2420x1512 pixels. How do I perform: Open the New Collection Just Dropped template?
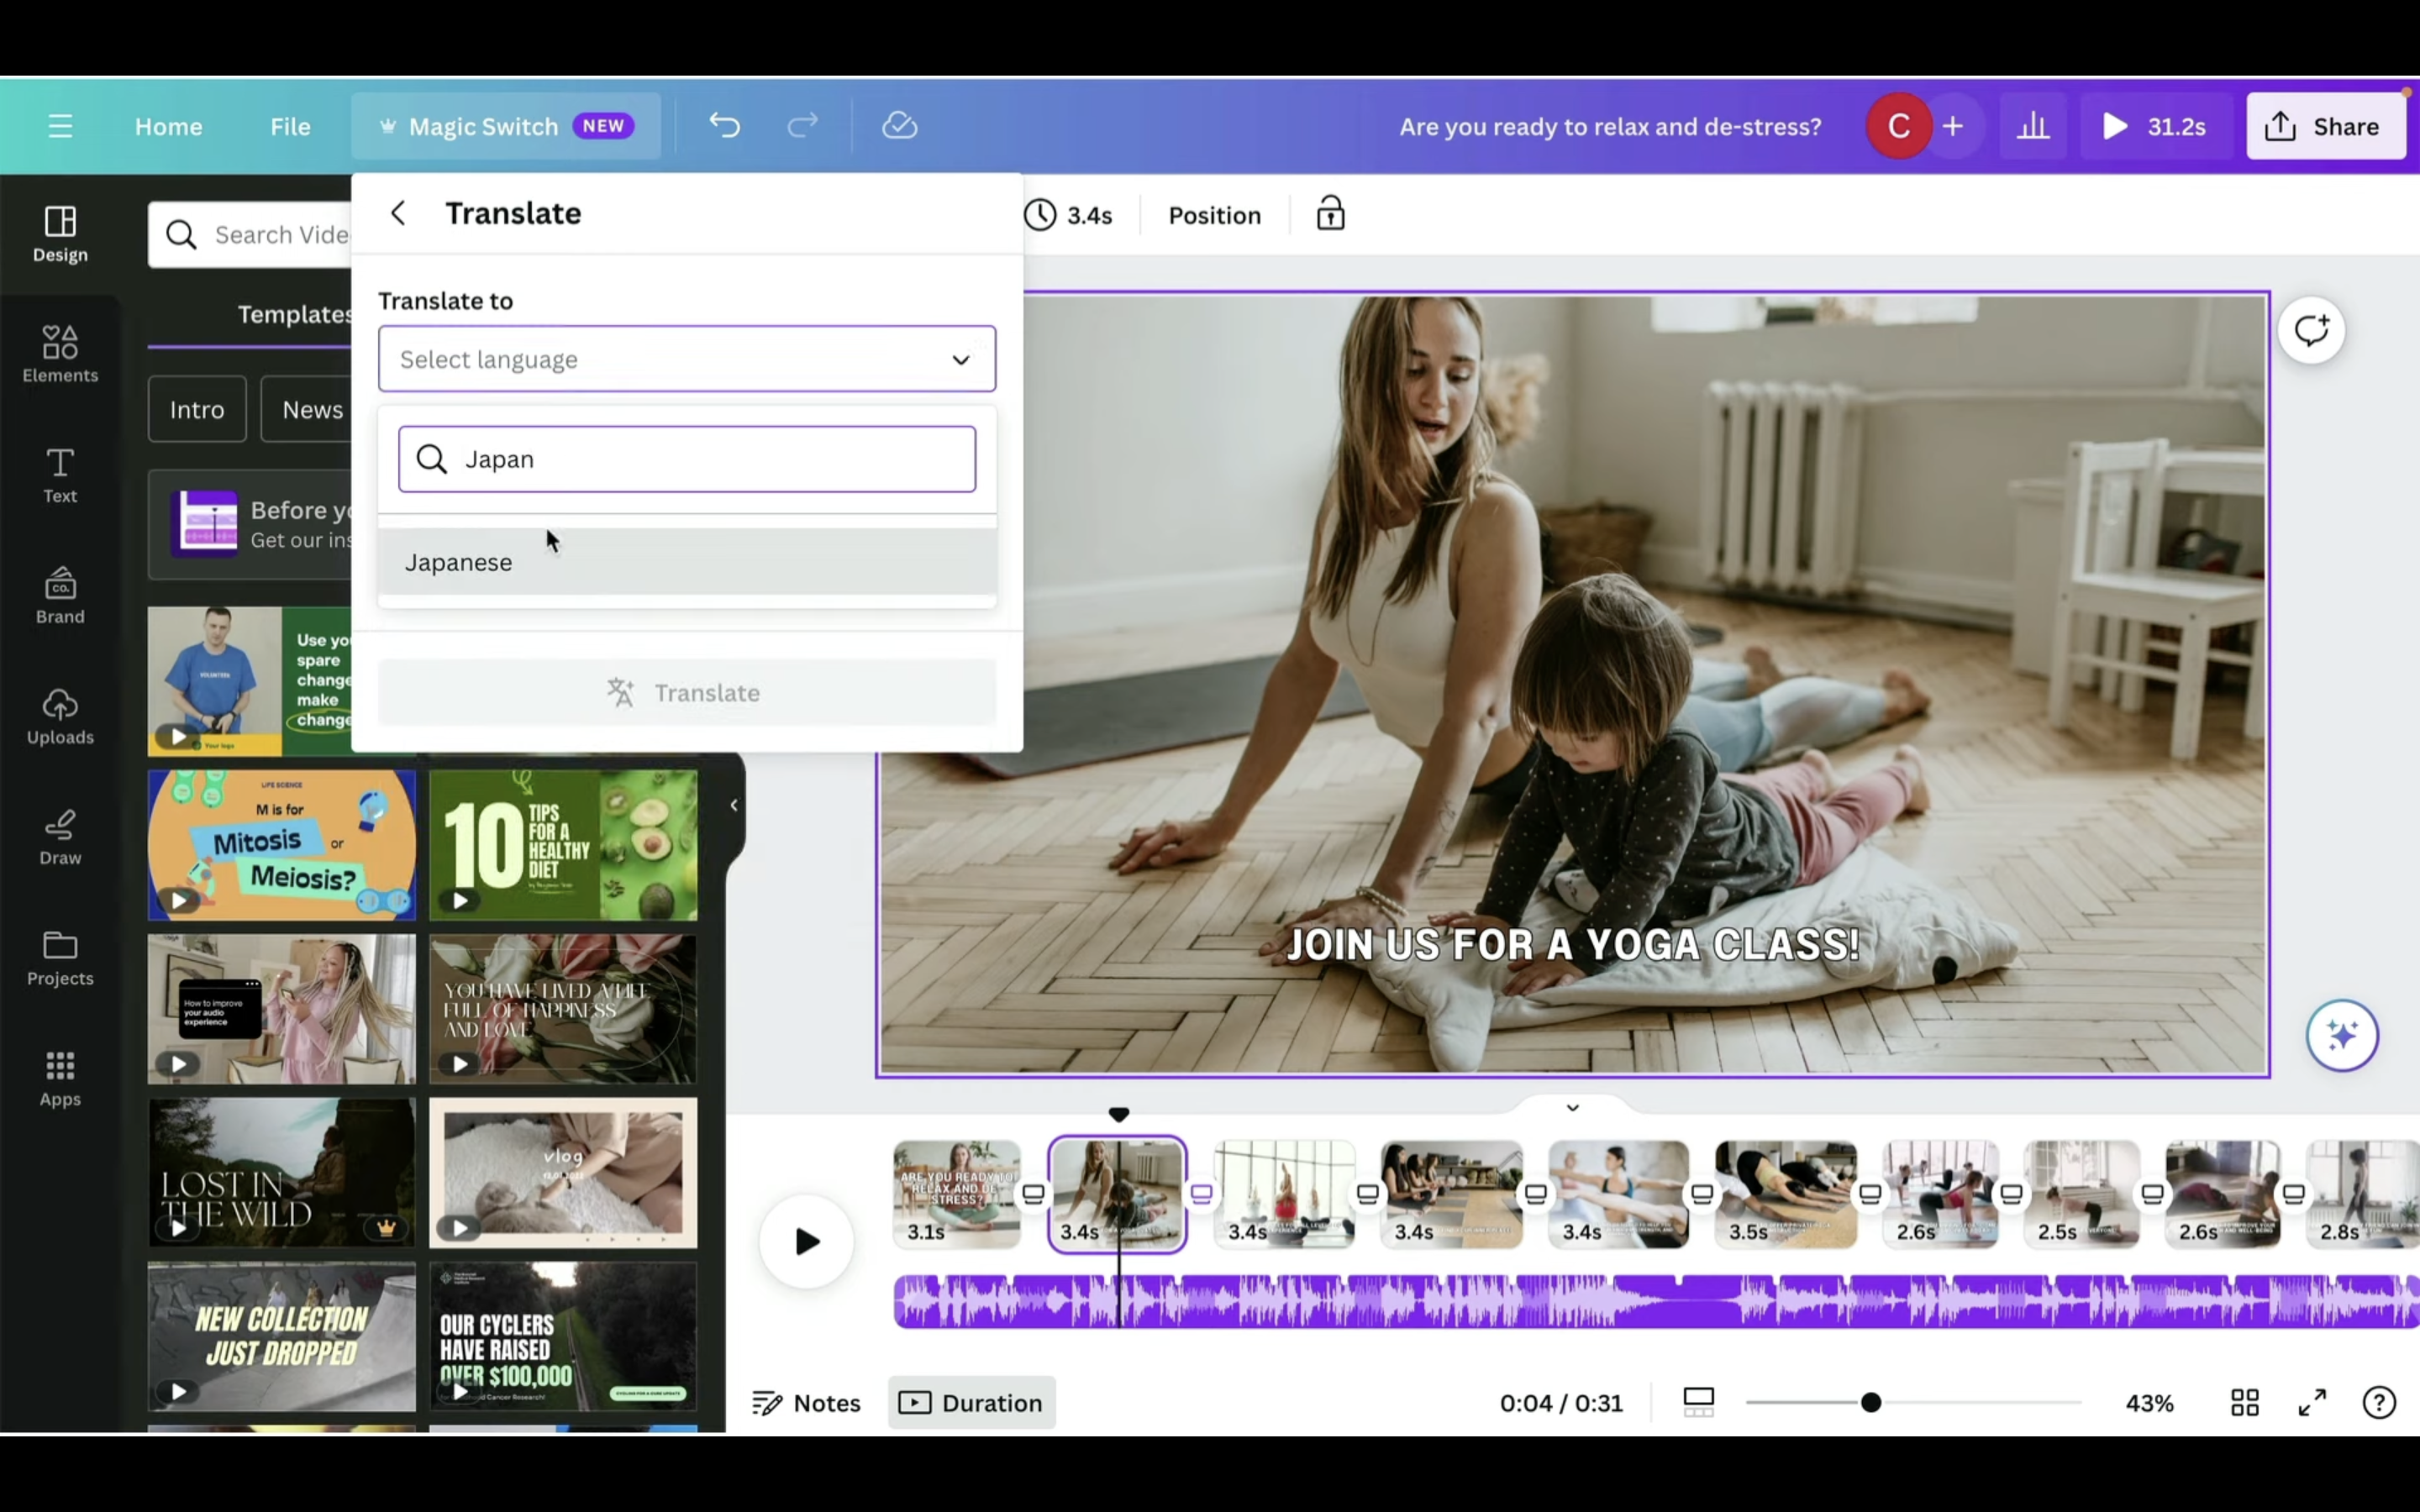point(282,1337)
